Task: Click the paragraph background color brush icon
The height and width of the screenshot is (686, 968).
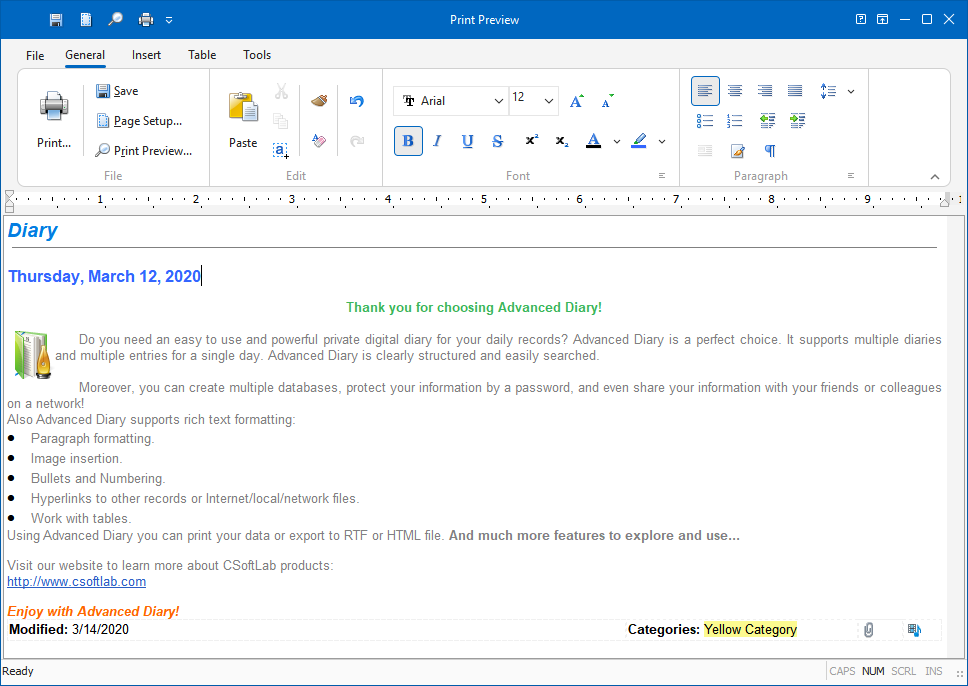Action: 737,151
